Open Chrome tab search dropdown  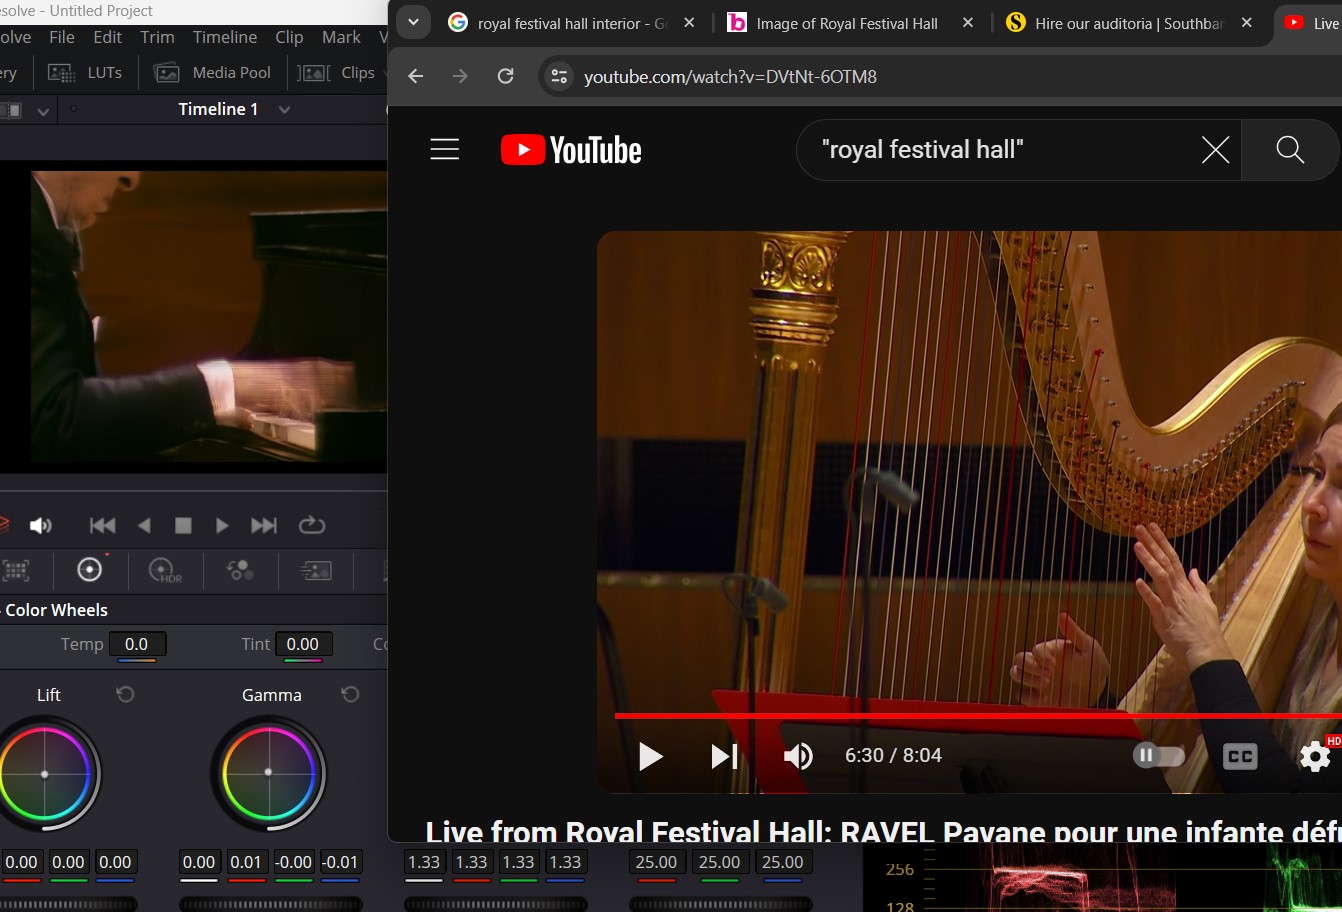pyautogui.click(x=413, y=22)
